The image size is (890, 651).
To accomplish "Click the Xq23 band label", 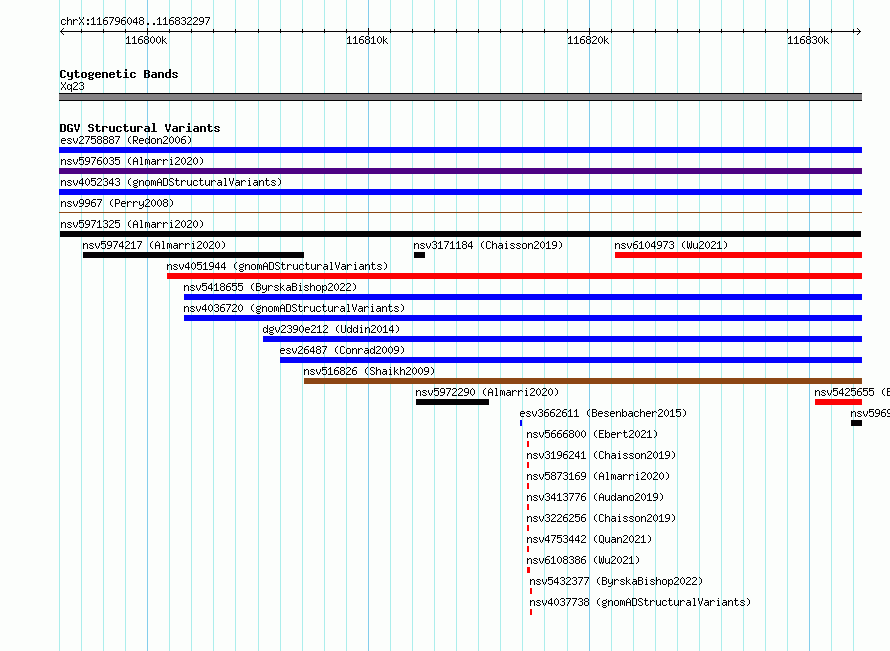I will pos(72,86).
